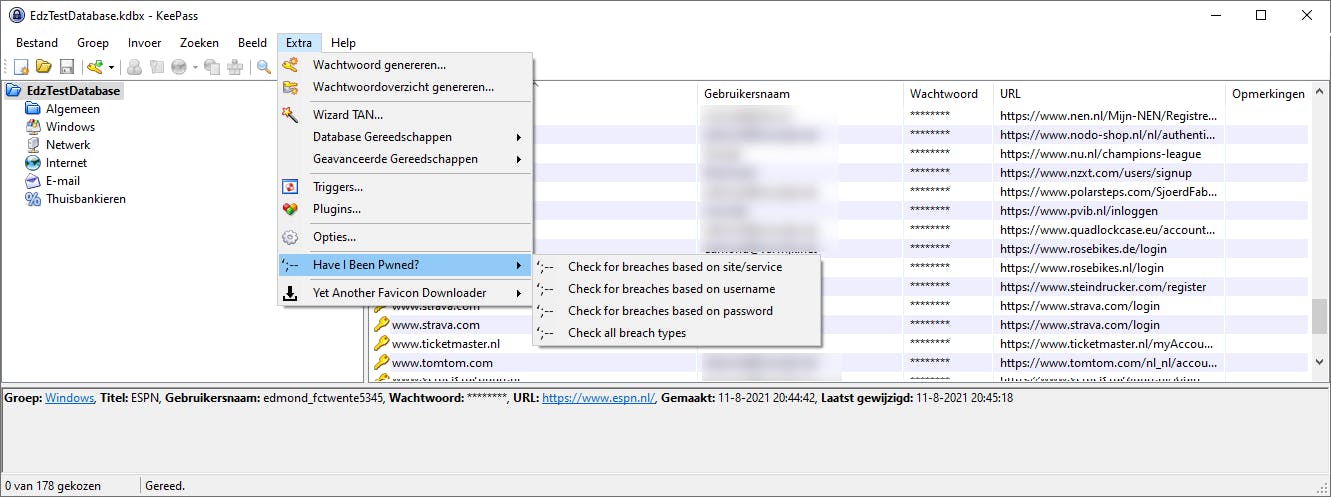This screenshot has height=497, width=1331.
Task: Sort by the Gebruikersnaam column header
Action: [800, 94]
